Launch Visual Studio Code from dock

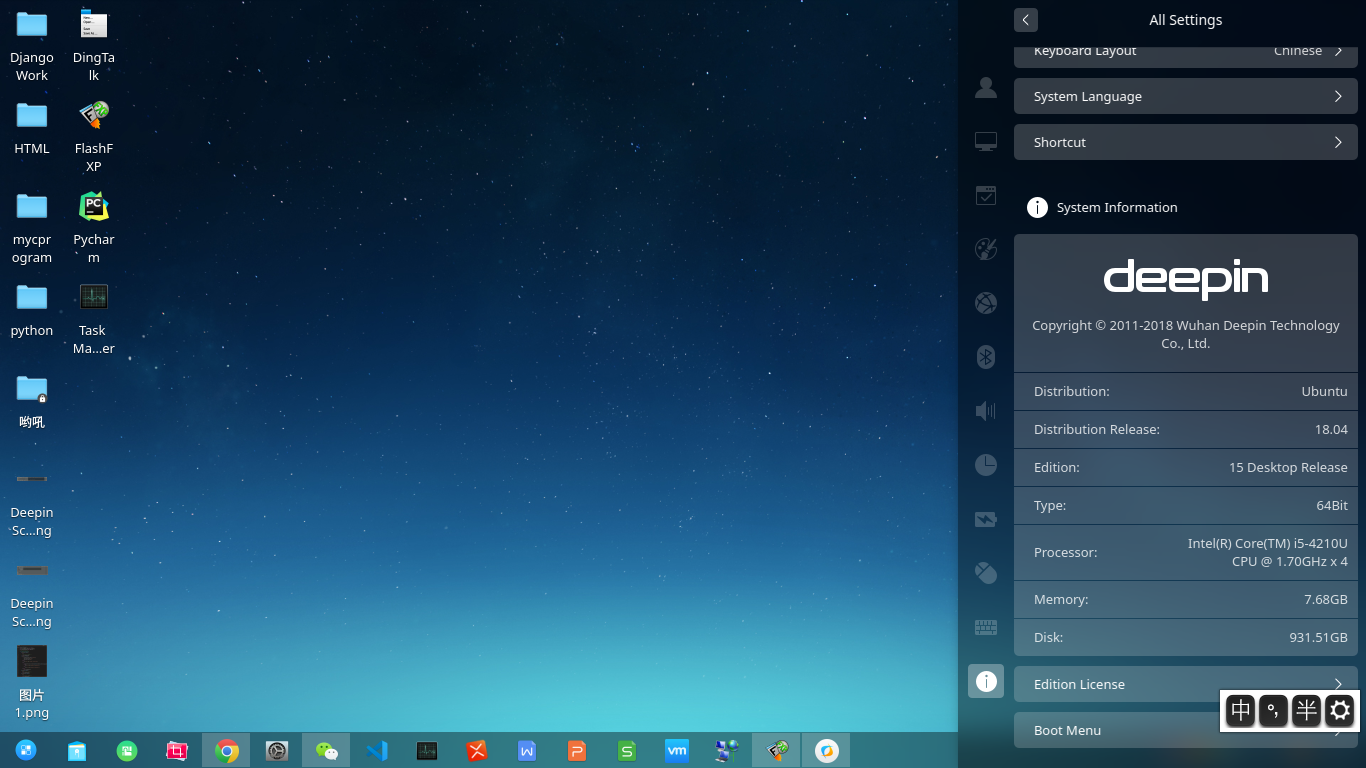[x=377, y=750]
